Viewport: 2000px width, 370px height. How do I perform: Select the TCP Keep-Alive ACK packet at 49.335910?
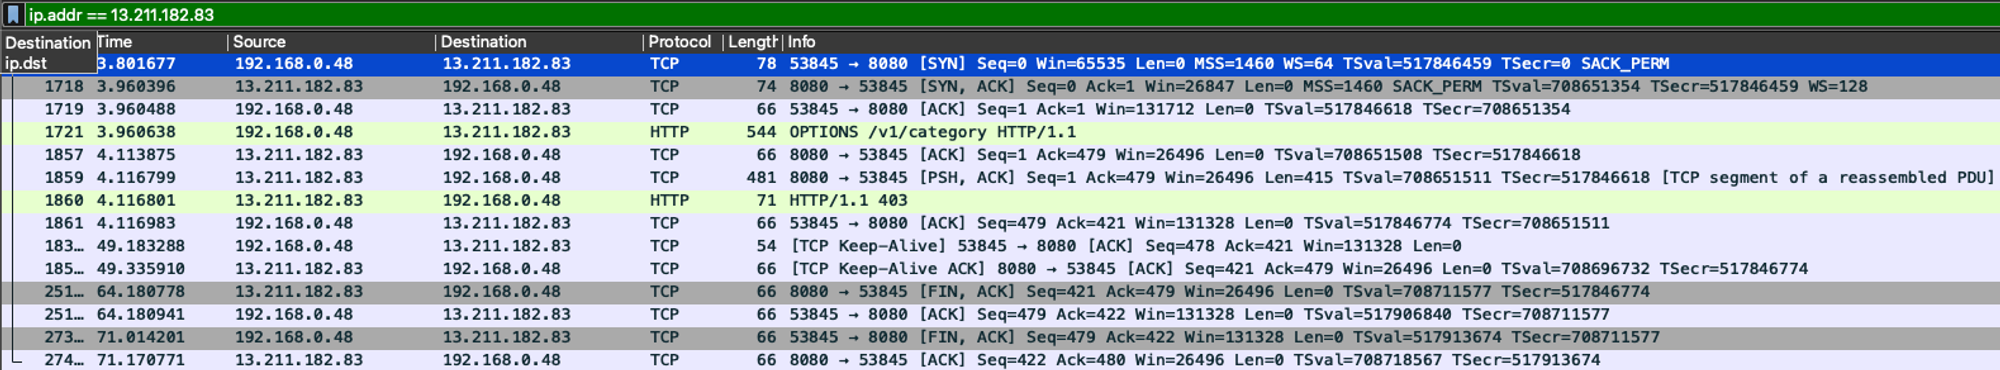click(1000, 269)
